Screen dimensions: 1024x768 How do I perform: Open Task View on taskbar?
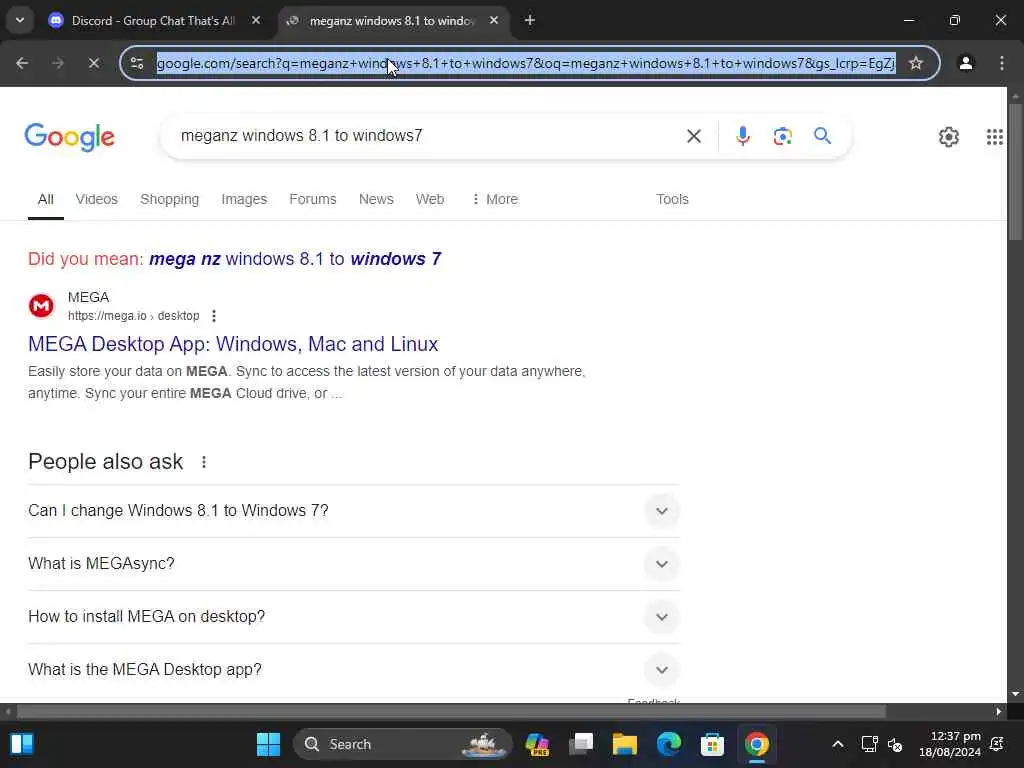(581, 744)
